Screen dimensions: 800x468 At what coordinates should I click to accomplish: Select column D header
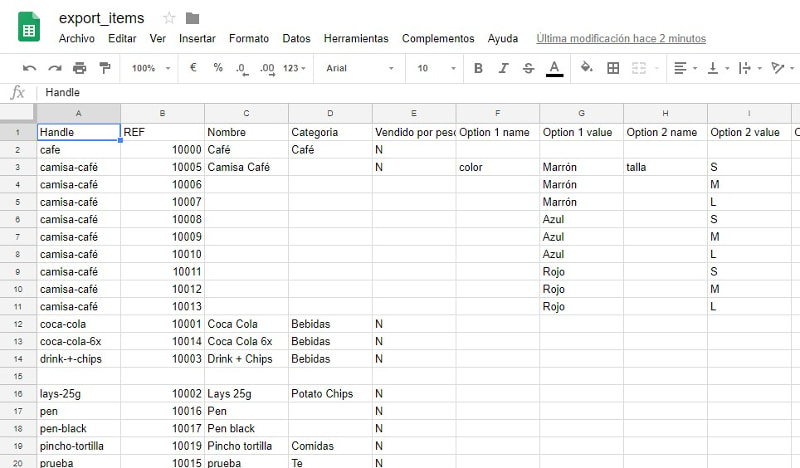click(x=330, y=113)
